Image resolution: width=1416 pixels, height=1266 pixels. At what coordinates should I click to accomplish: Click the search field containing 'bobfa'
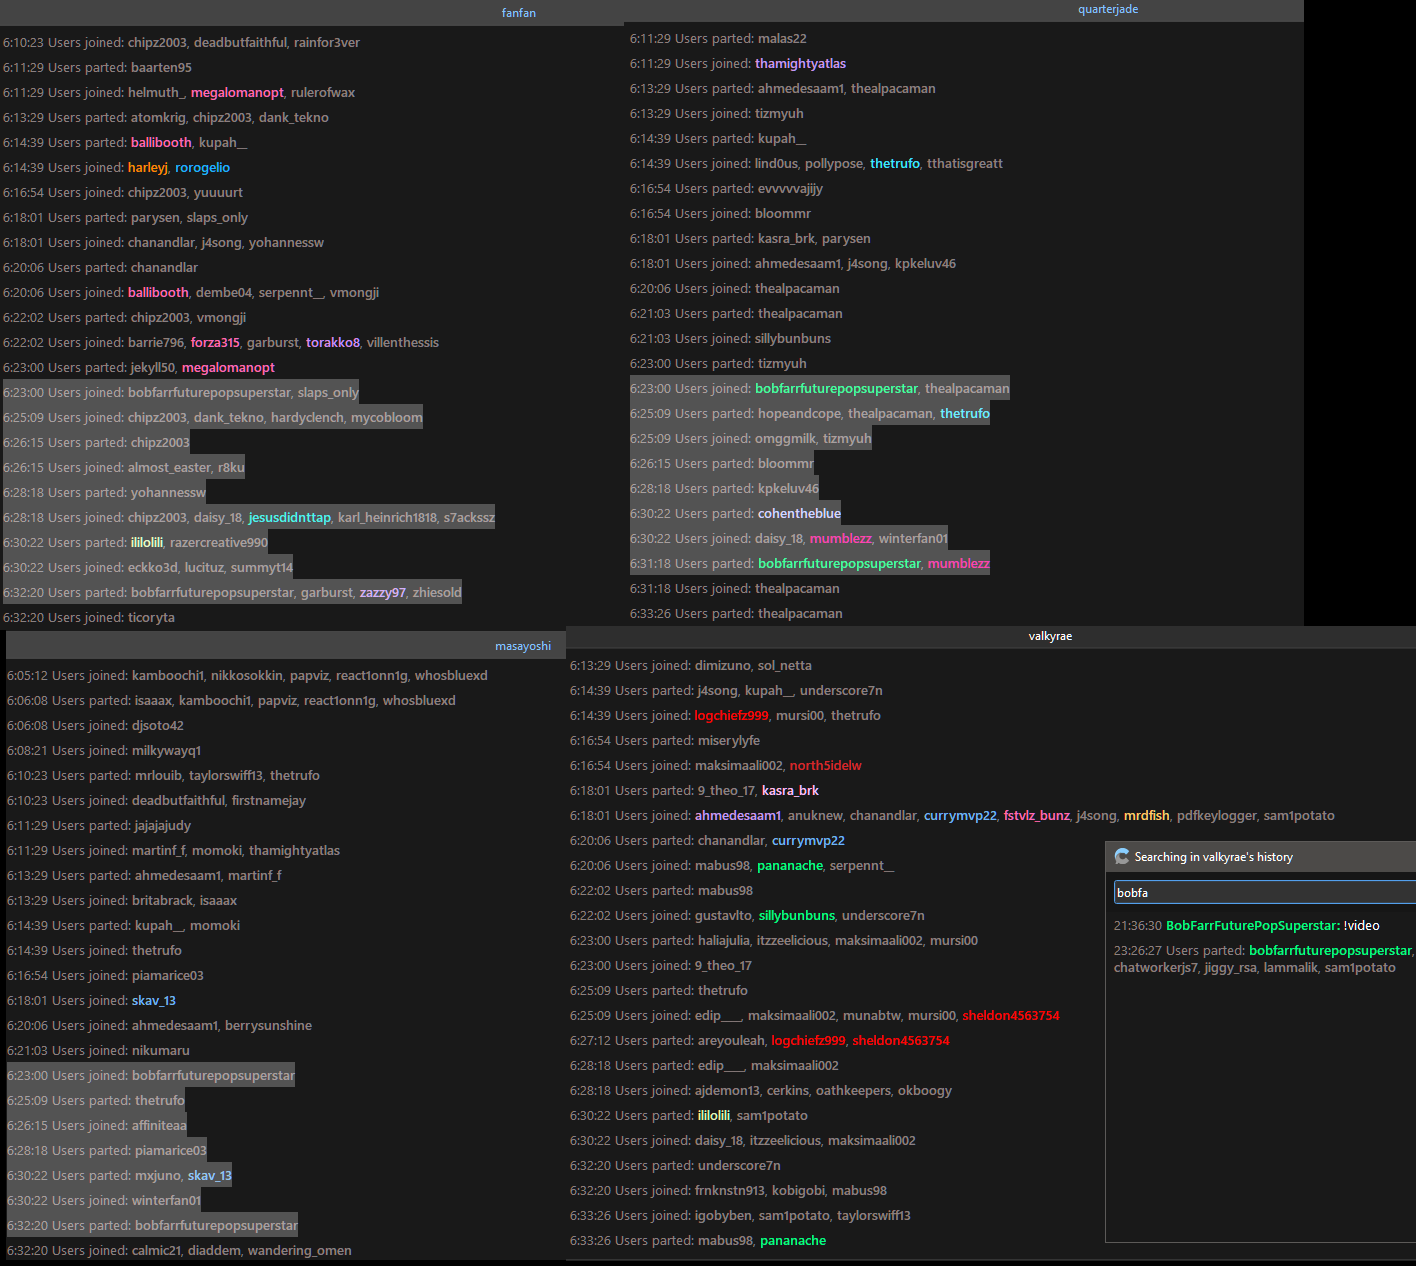[1265, 892]
